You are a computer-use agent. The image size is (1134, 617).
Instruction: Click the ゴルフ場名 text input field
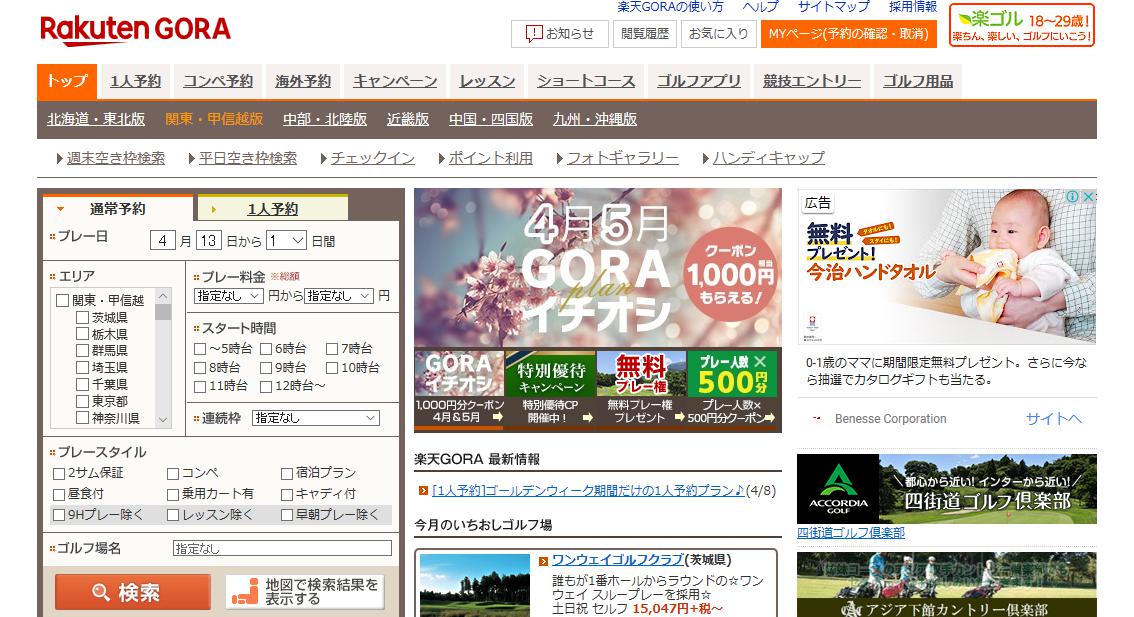(x=281, y=548)
